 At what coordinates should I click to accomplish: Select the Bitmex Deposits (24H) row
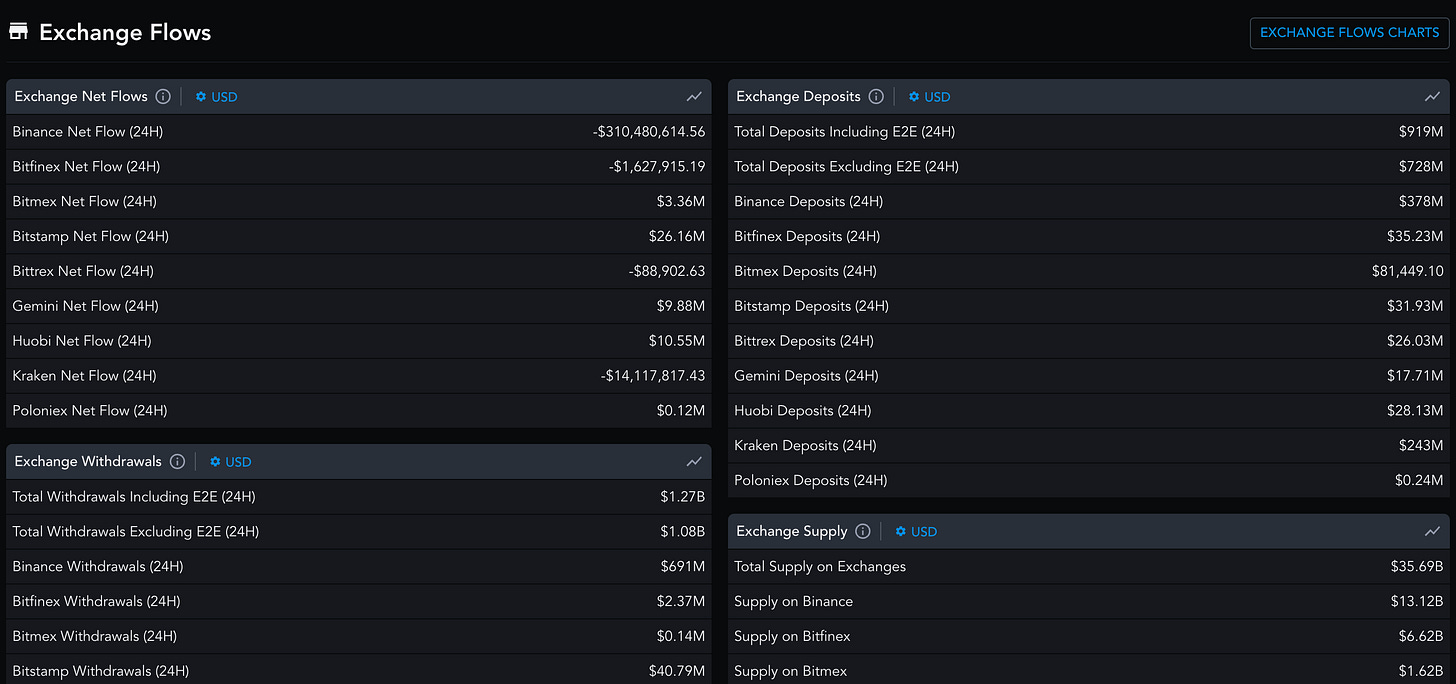click(x=1089, y=272)
